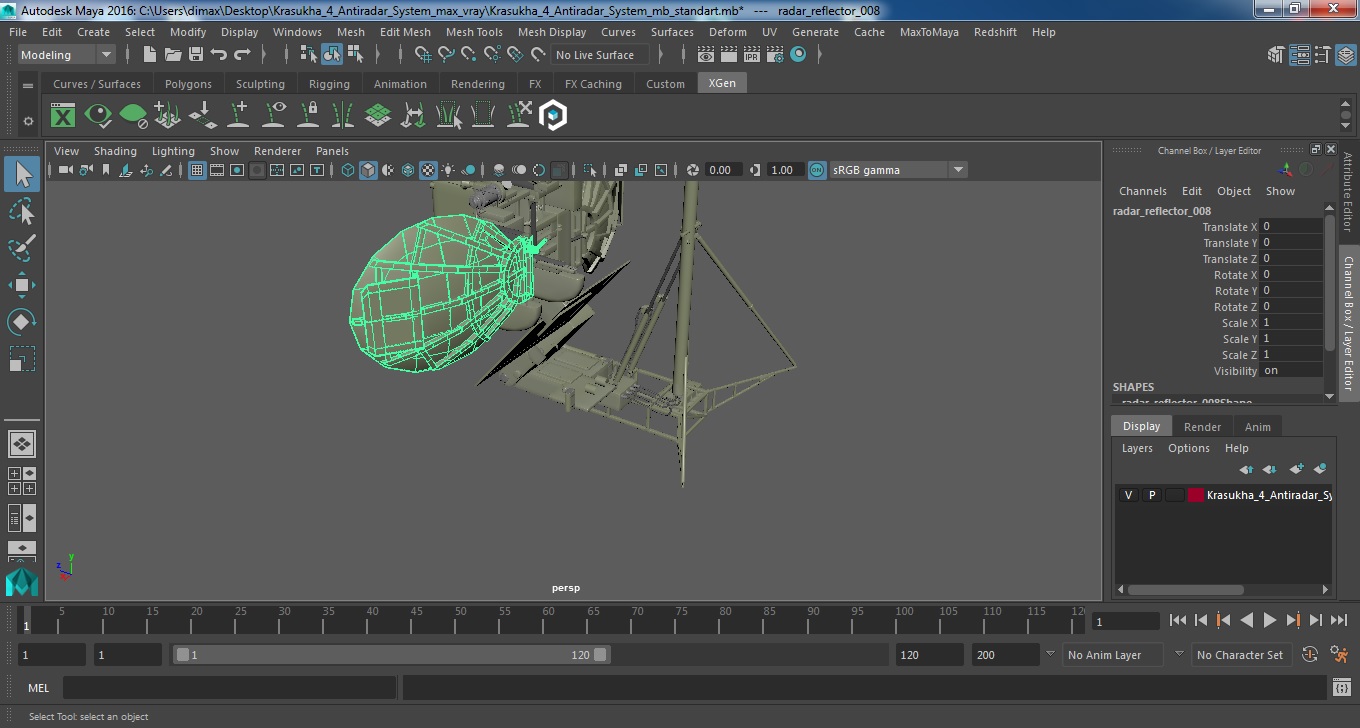1360x728 pixels.
Task: Open Render Settings icon
Action: click(x=775, y=55)
